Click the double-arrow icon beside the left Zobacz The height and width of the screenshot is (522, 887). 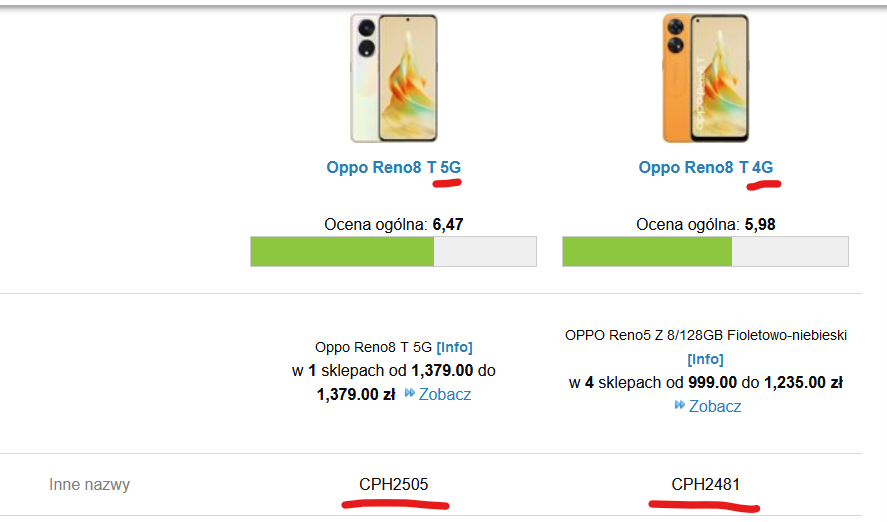click(410, 394)
